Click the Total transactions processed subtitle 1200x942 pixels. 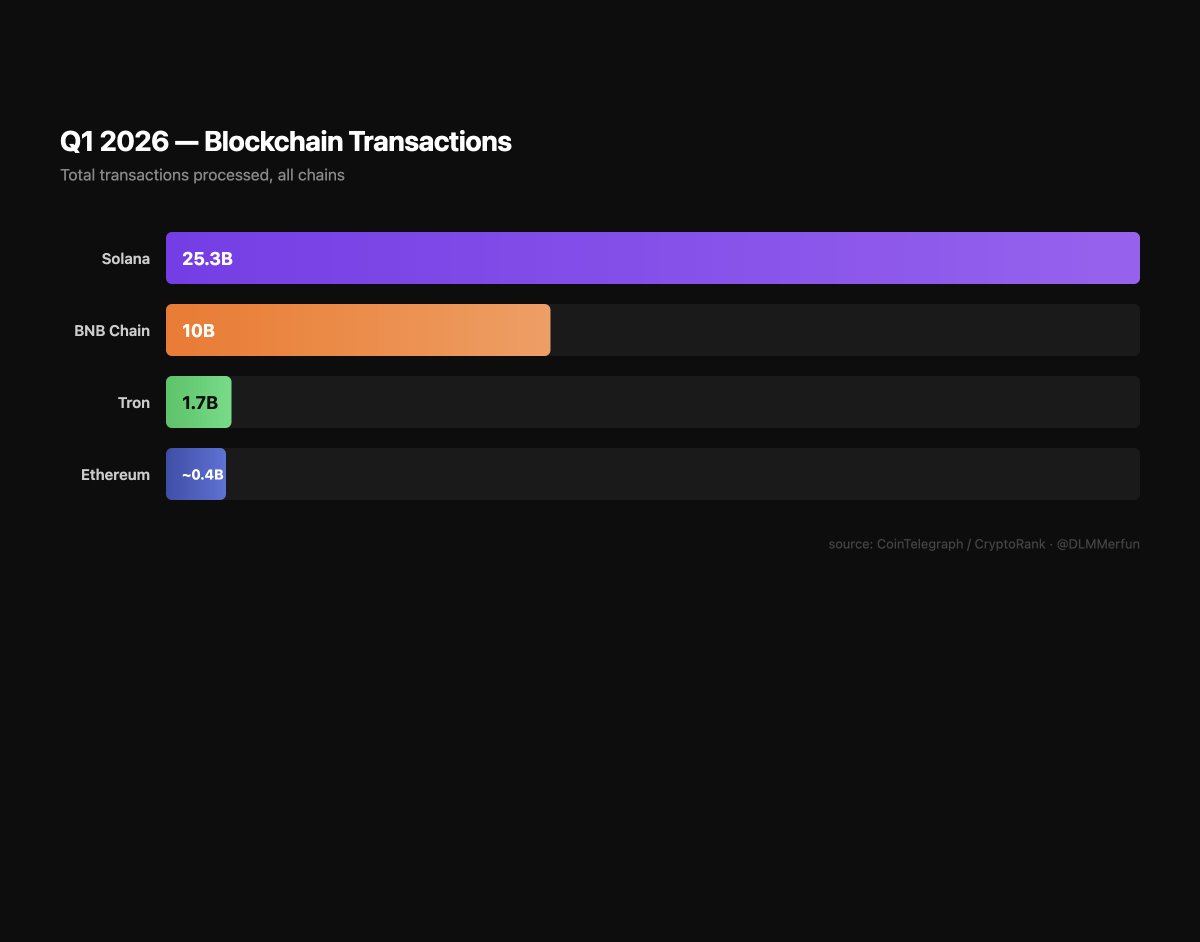pyautogui.click(x=202, y=175)
